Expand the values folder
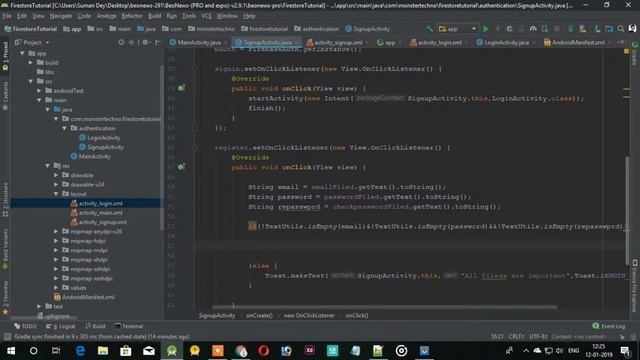Image resolution: width=640 pixels, height=360 pixels. coord(56,288)
